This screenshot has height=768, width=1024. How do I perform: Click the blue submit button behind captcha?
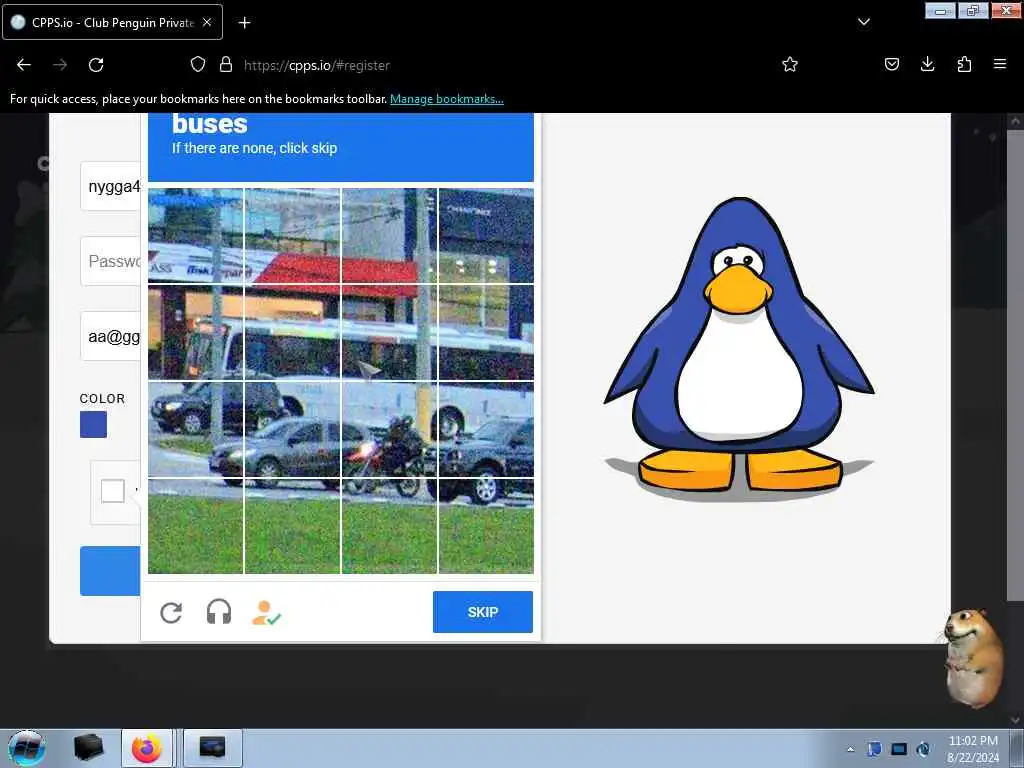point(110,571)
